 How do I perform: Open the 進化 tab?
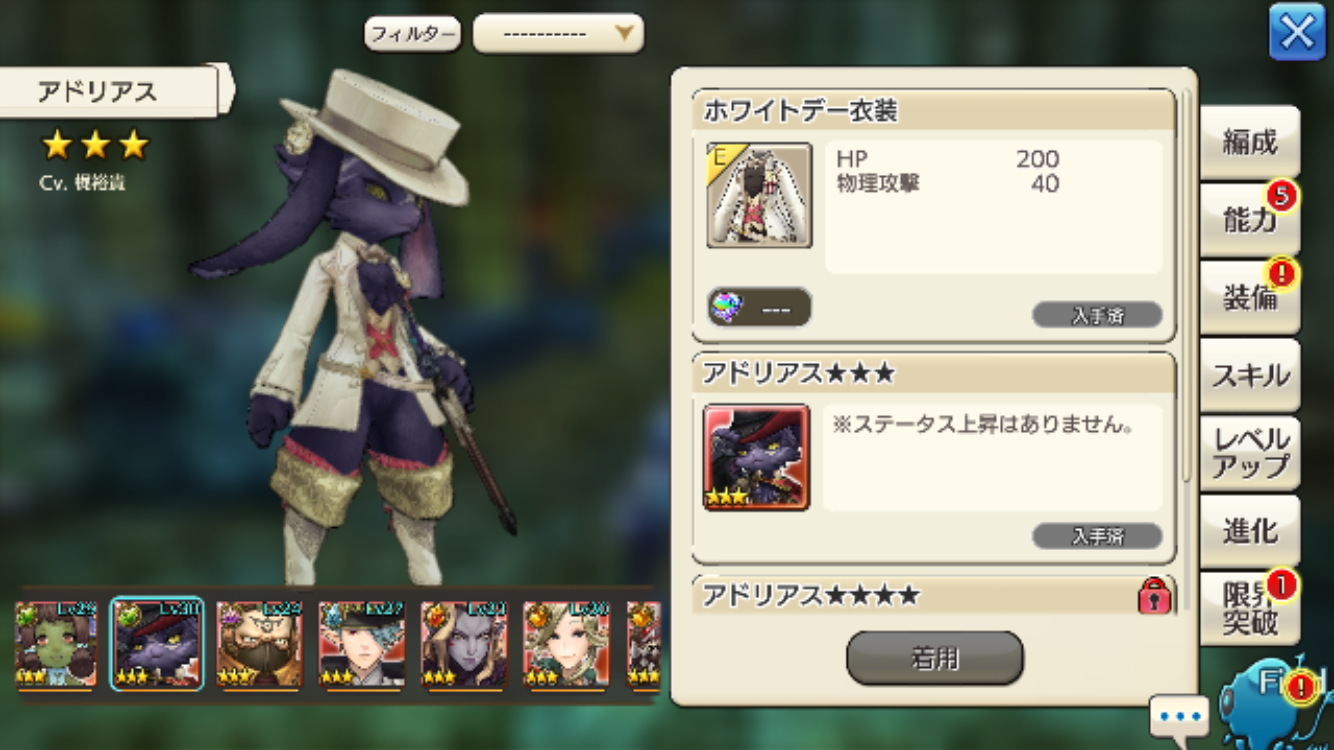[1250, 531]
